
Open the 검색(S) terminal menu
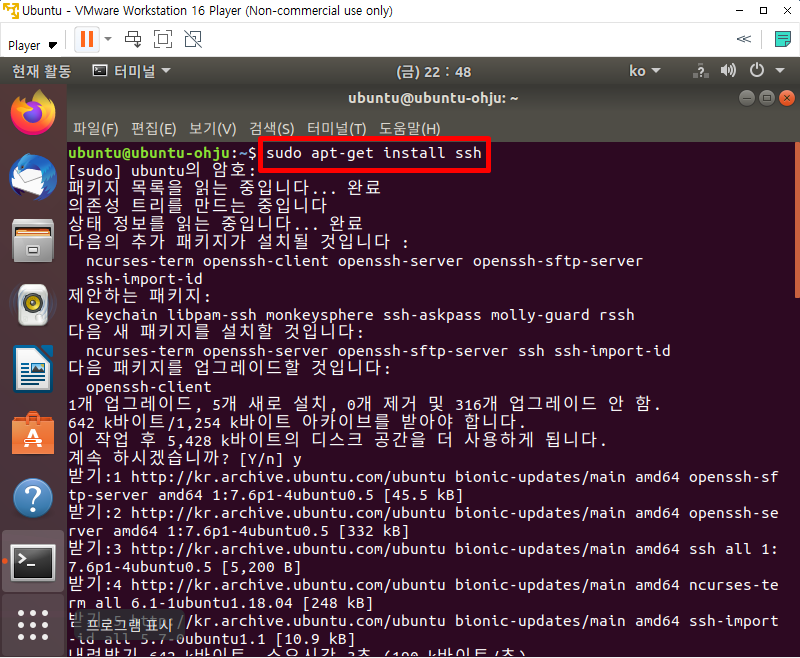point(271,129)
